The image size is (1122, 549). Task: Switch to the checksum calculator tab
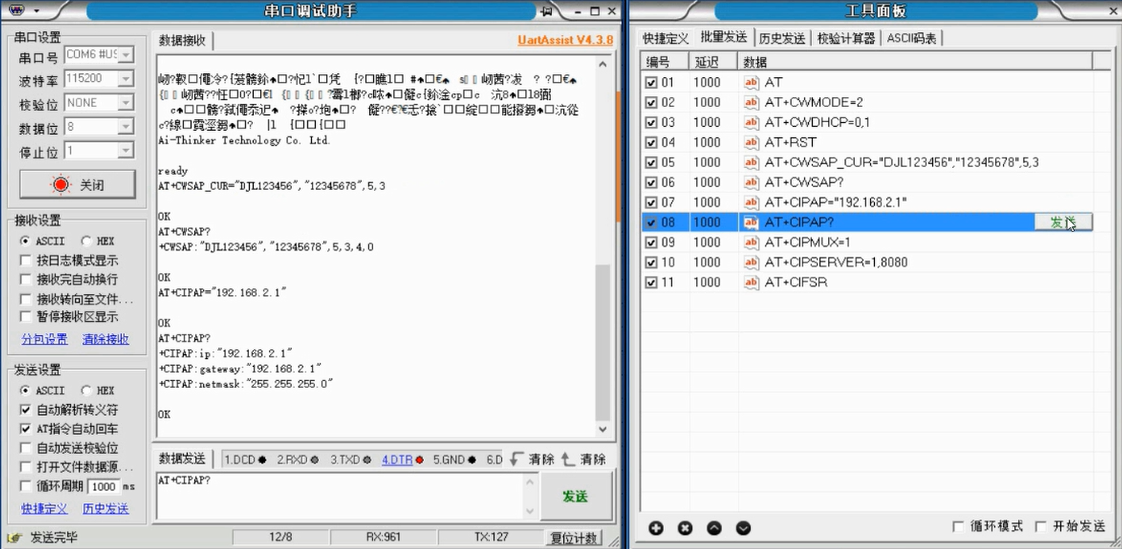[847, 38]
